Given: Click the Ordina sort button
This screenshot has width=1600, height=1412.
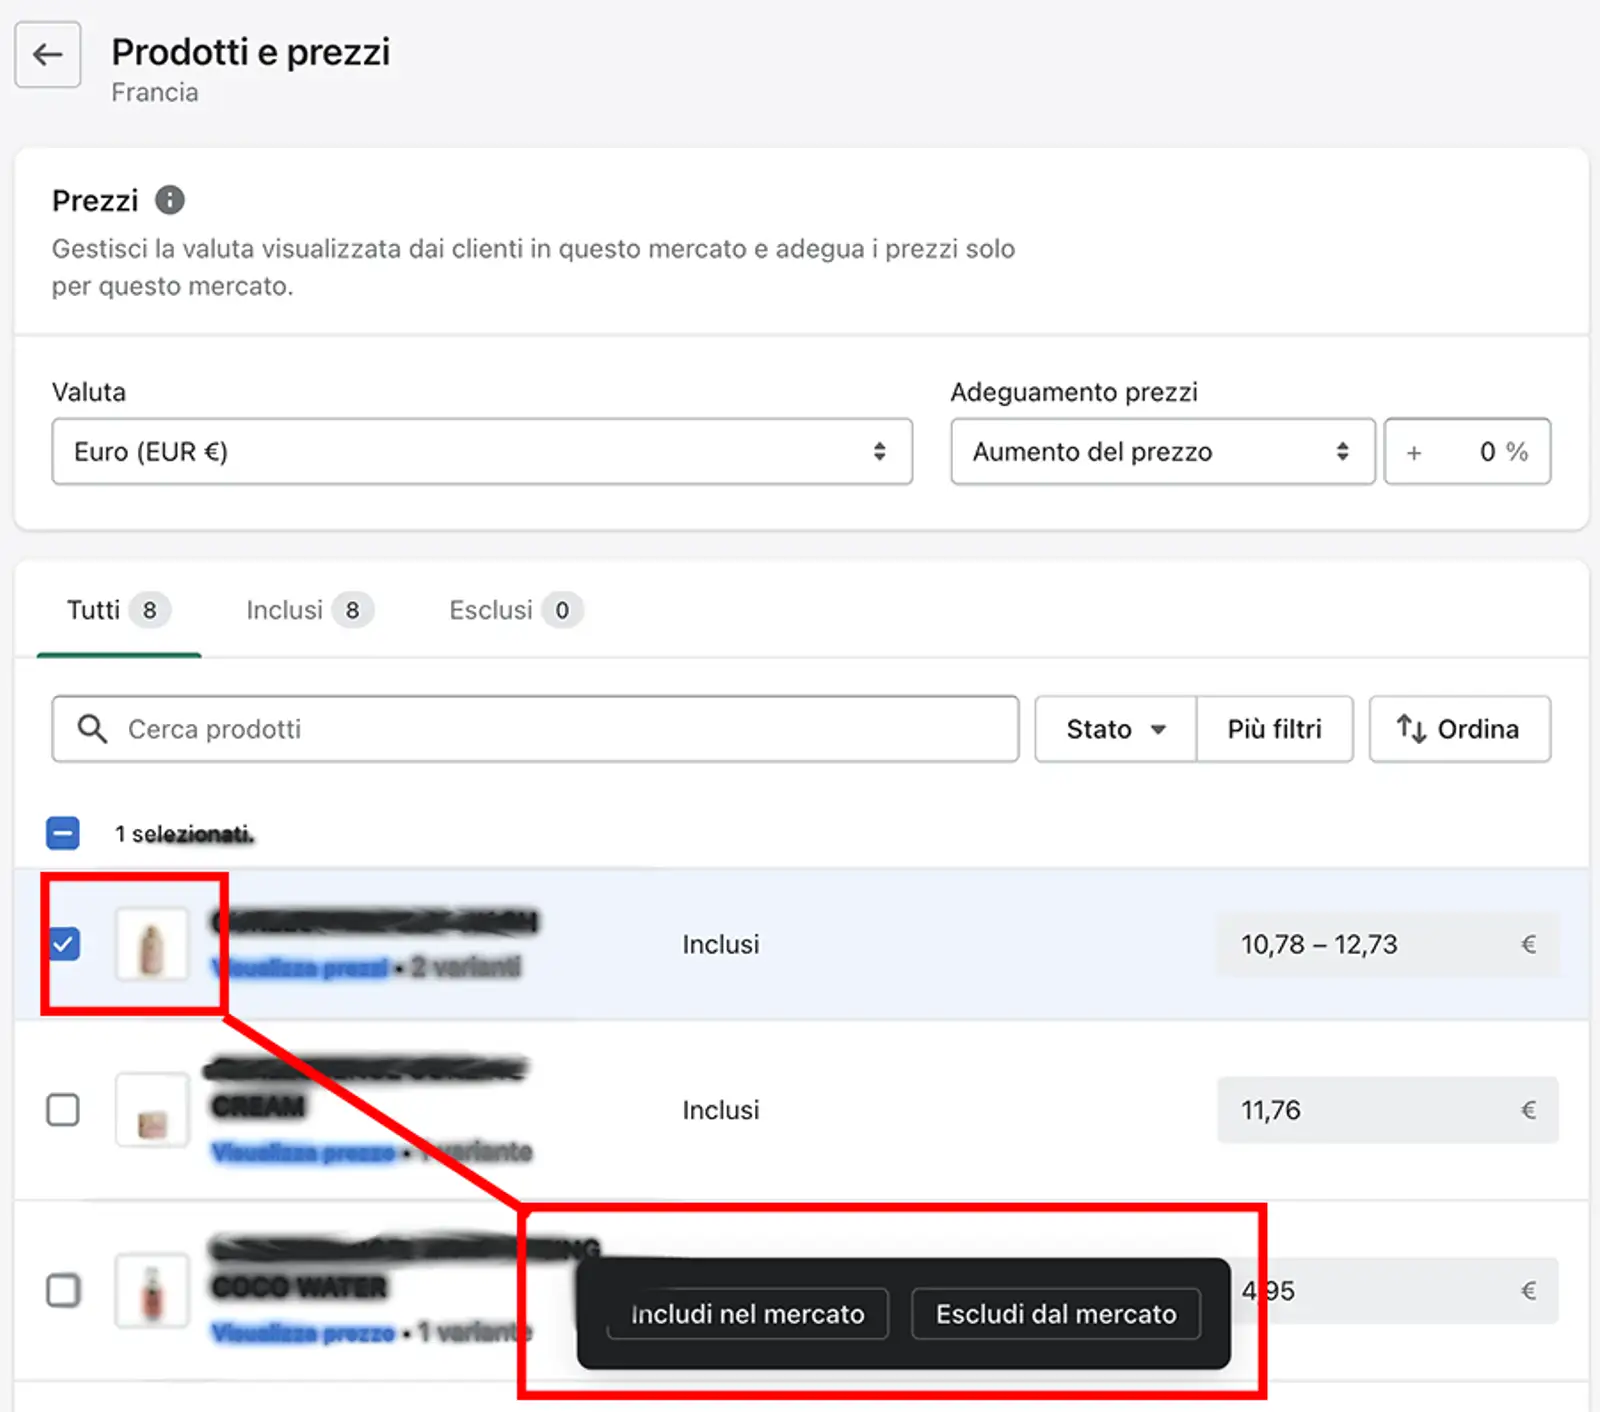Looking at the screenshot, I should click(1459, 729).
